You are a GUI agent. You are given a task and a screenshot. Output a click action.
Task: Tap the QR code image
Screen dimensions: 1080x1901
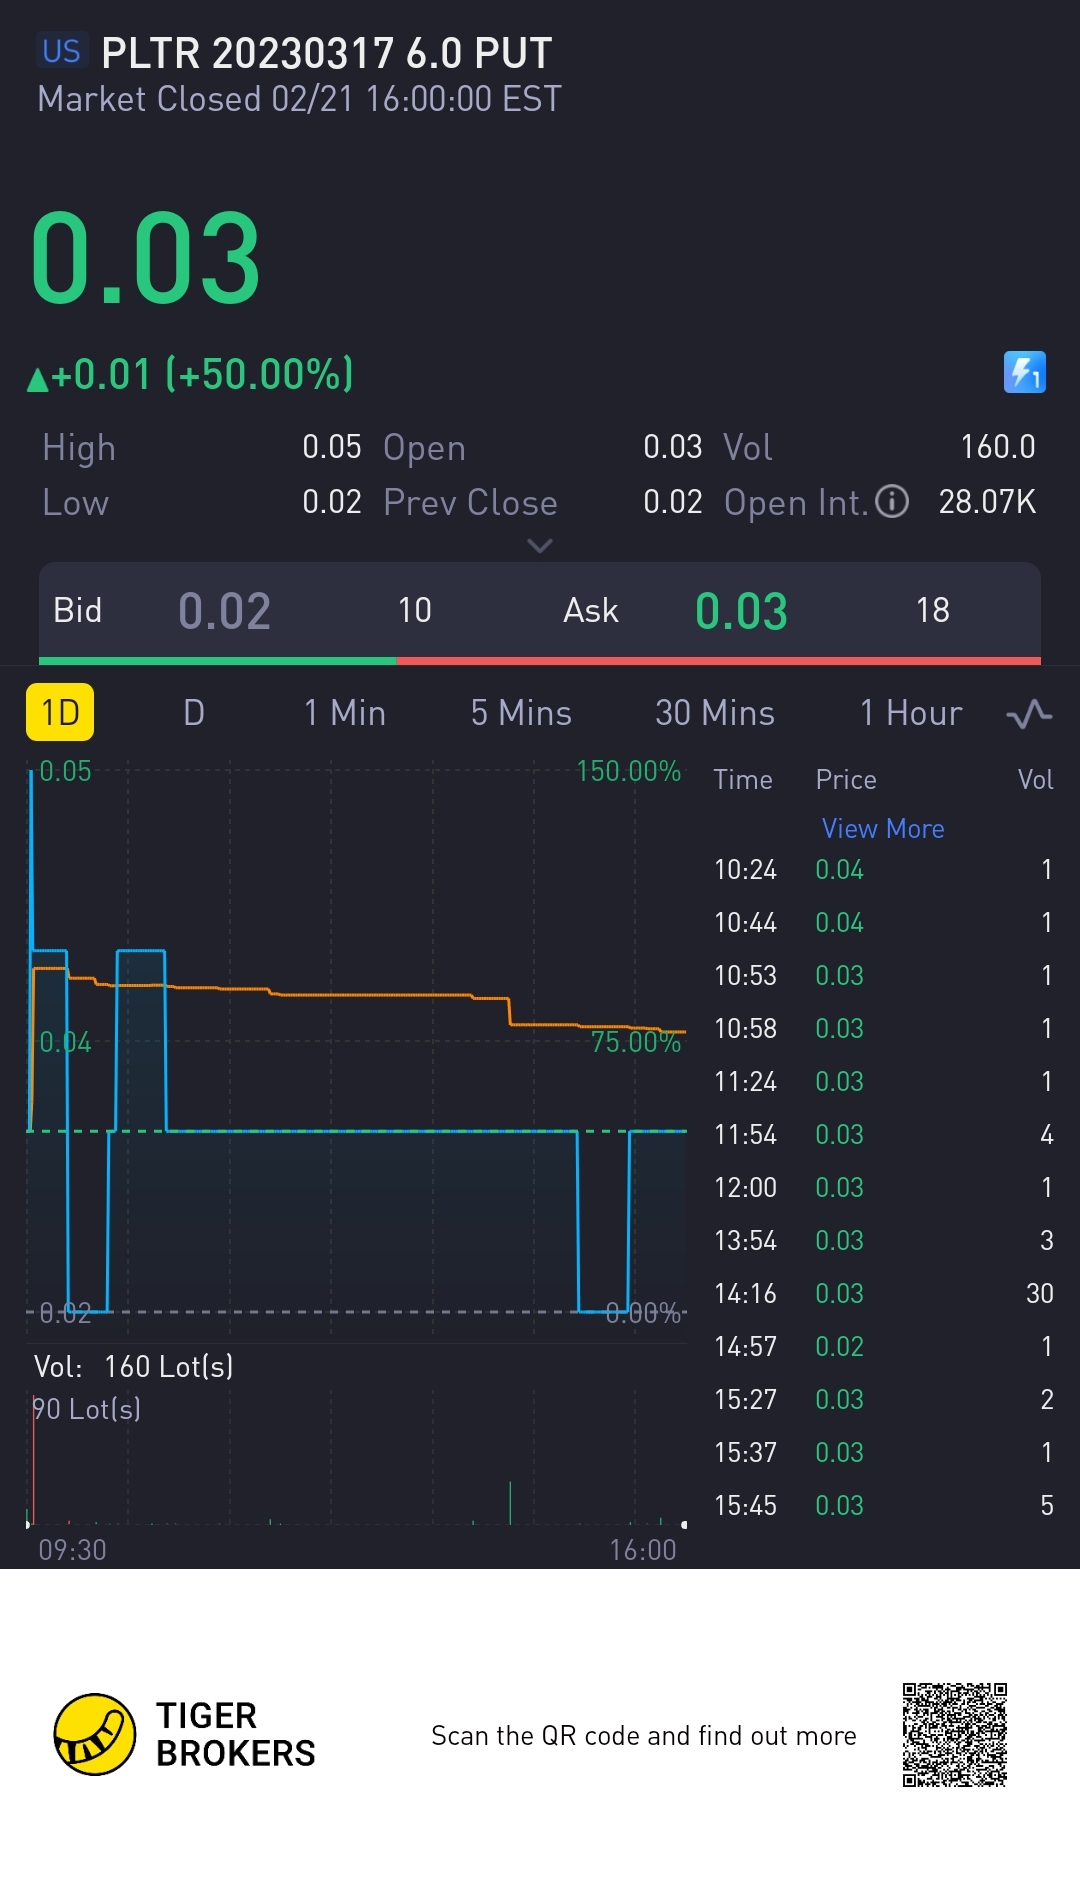click(x=954, y=1734)
